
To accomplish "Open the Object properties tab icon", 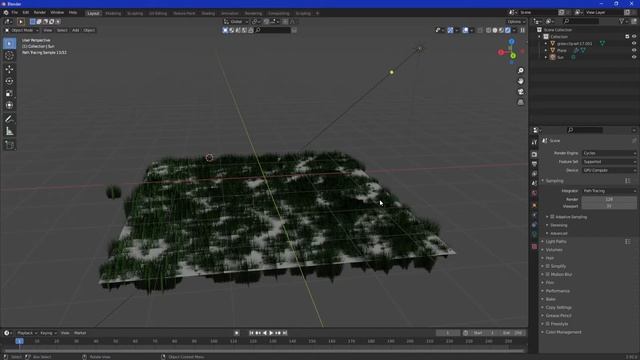I will click(x=534, y=205).
